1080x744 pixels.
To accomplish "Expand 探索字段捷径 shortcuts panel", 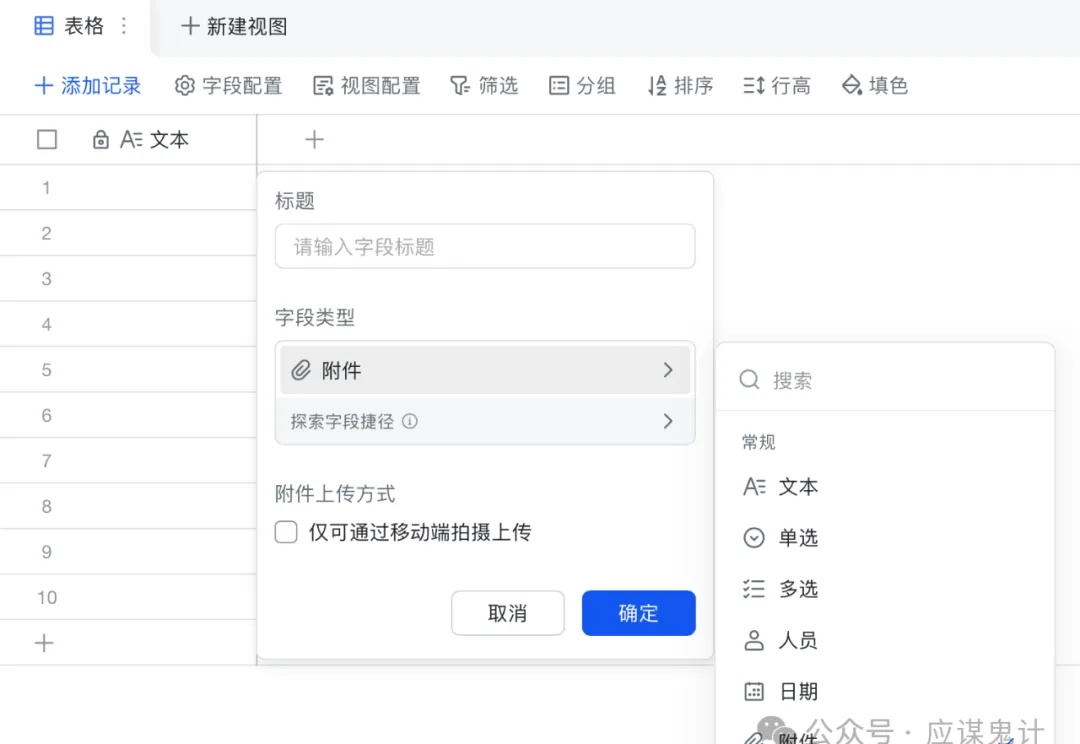I will coord(484,421).
